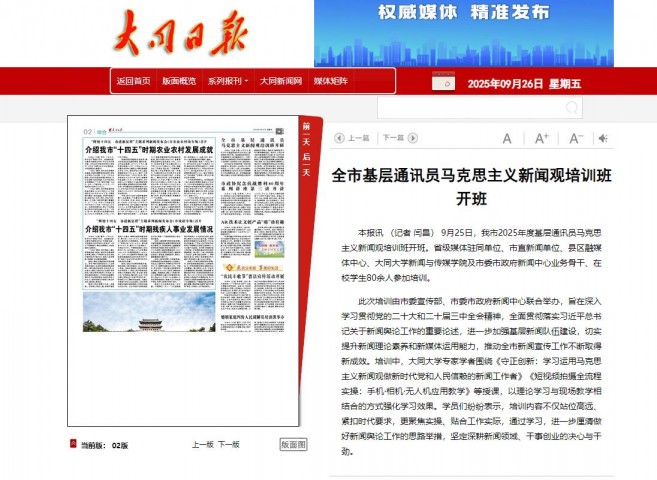
Task: Open the date picker showing 2025年09月26日
Action: 524,83
